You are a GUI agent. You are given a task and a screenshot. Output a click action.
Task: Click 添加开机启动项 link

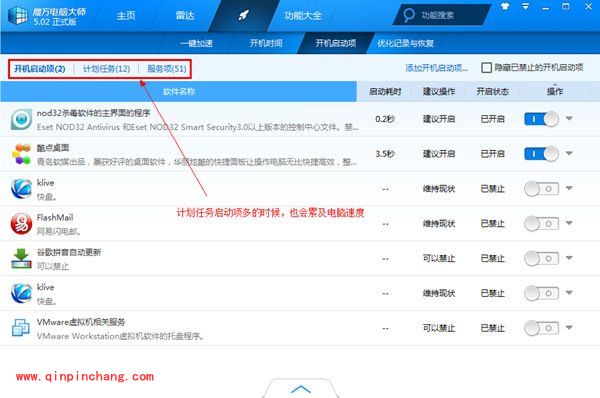[x=437, y=68]
